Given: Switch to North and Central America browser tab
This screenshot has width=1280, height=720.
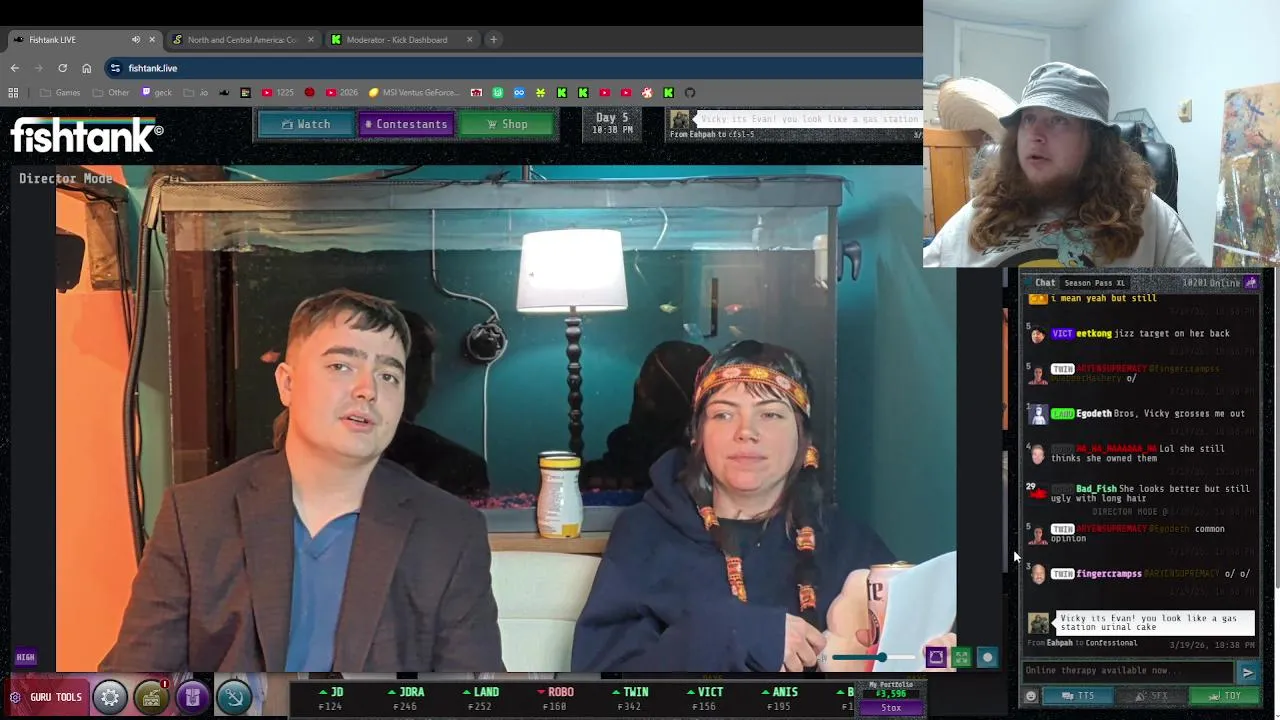Looking at the screenshot, I should pyautogui.click(x=241, y=40).
